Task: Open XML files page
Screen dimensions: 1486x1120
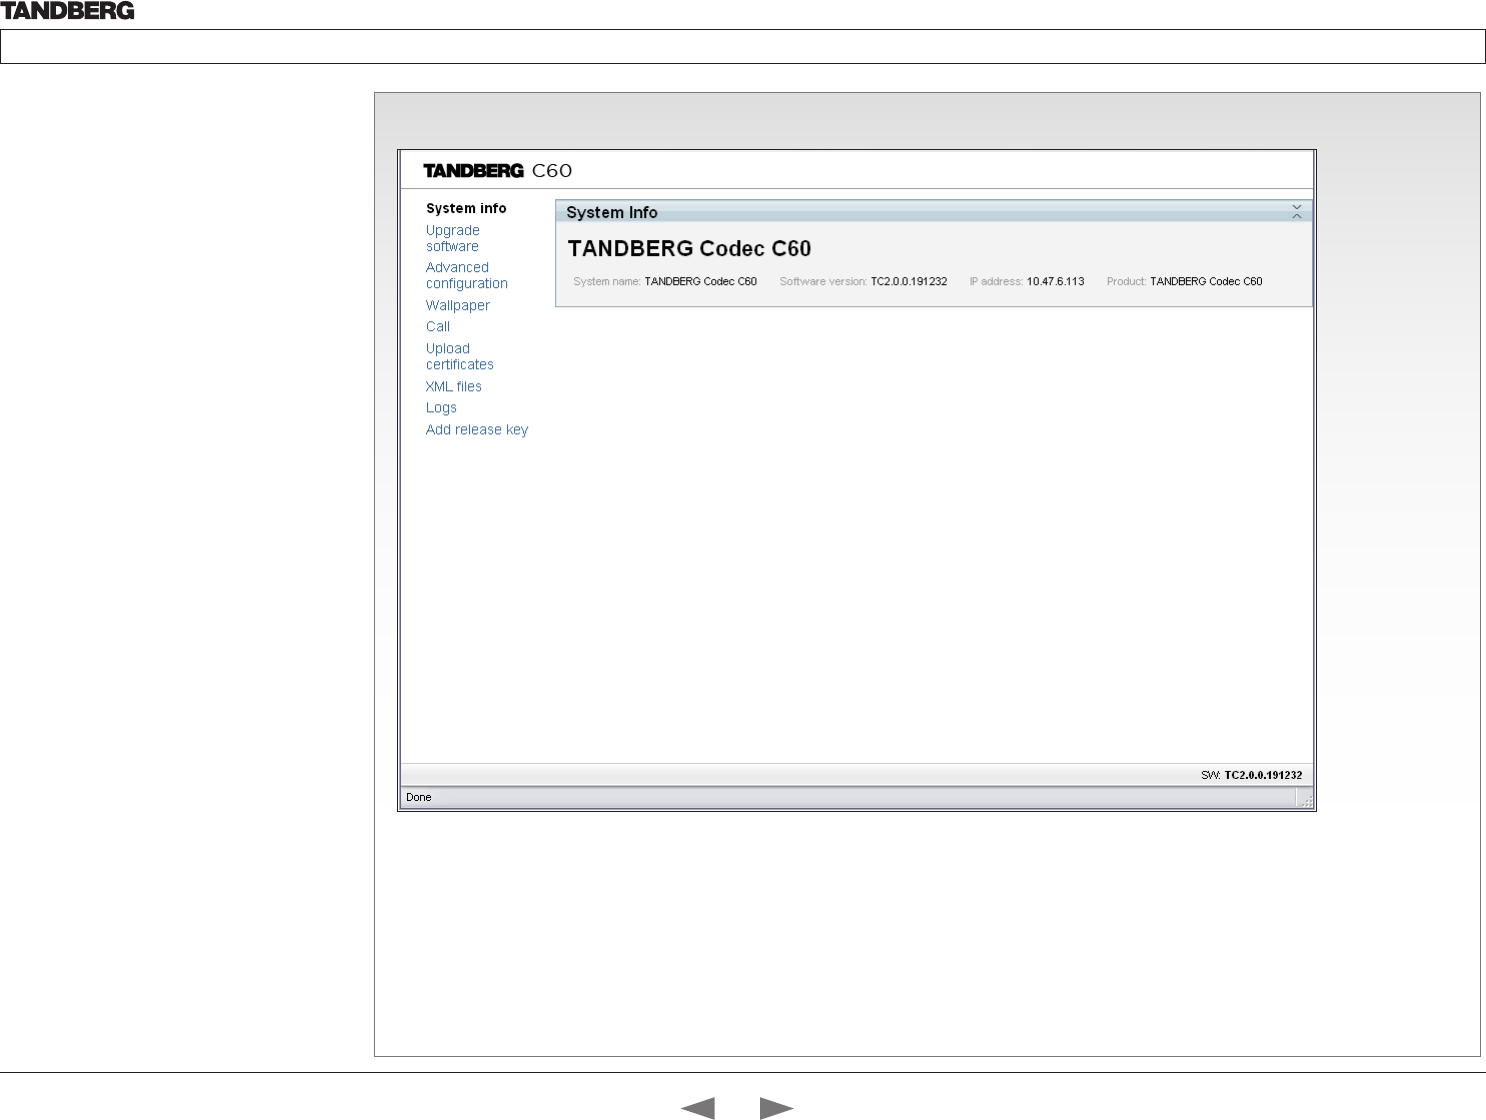Action: pyautogui.click(x=454, y=387)
